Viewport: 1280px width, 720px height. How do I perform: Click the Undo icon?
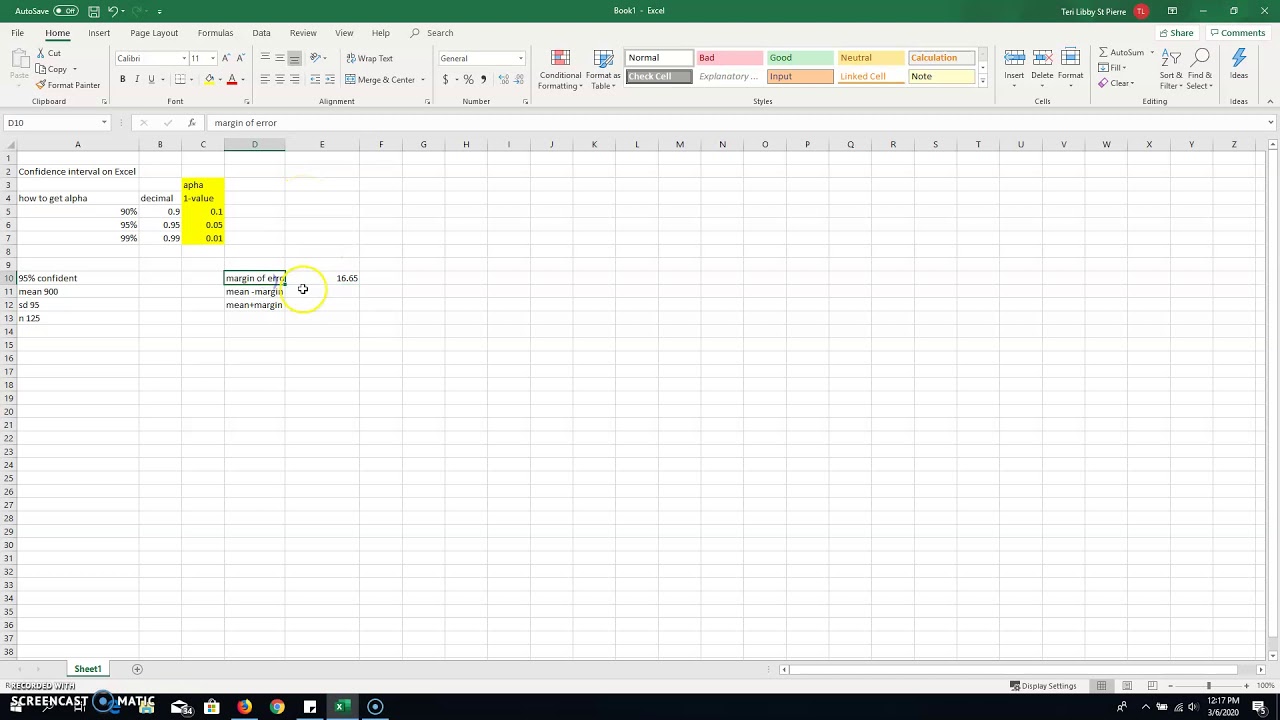112,11
